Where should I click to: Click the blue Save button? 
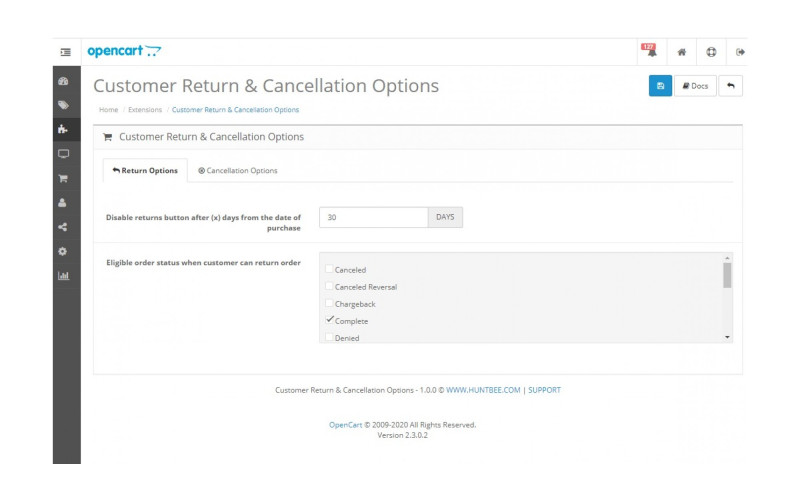coord(660,86)
